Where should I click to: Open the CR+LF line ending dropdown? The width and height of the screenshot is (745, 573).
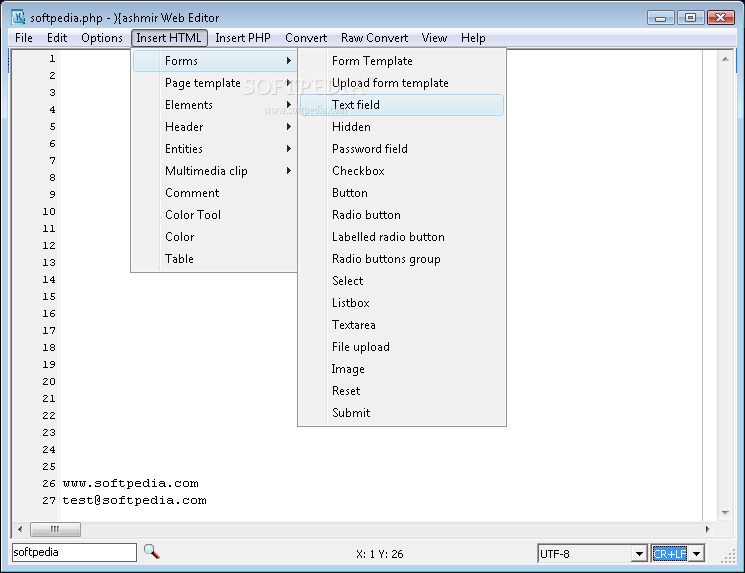697,554
